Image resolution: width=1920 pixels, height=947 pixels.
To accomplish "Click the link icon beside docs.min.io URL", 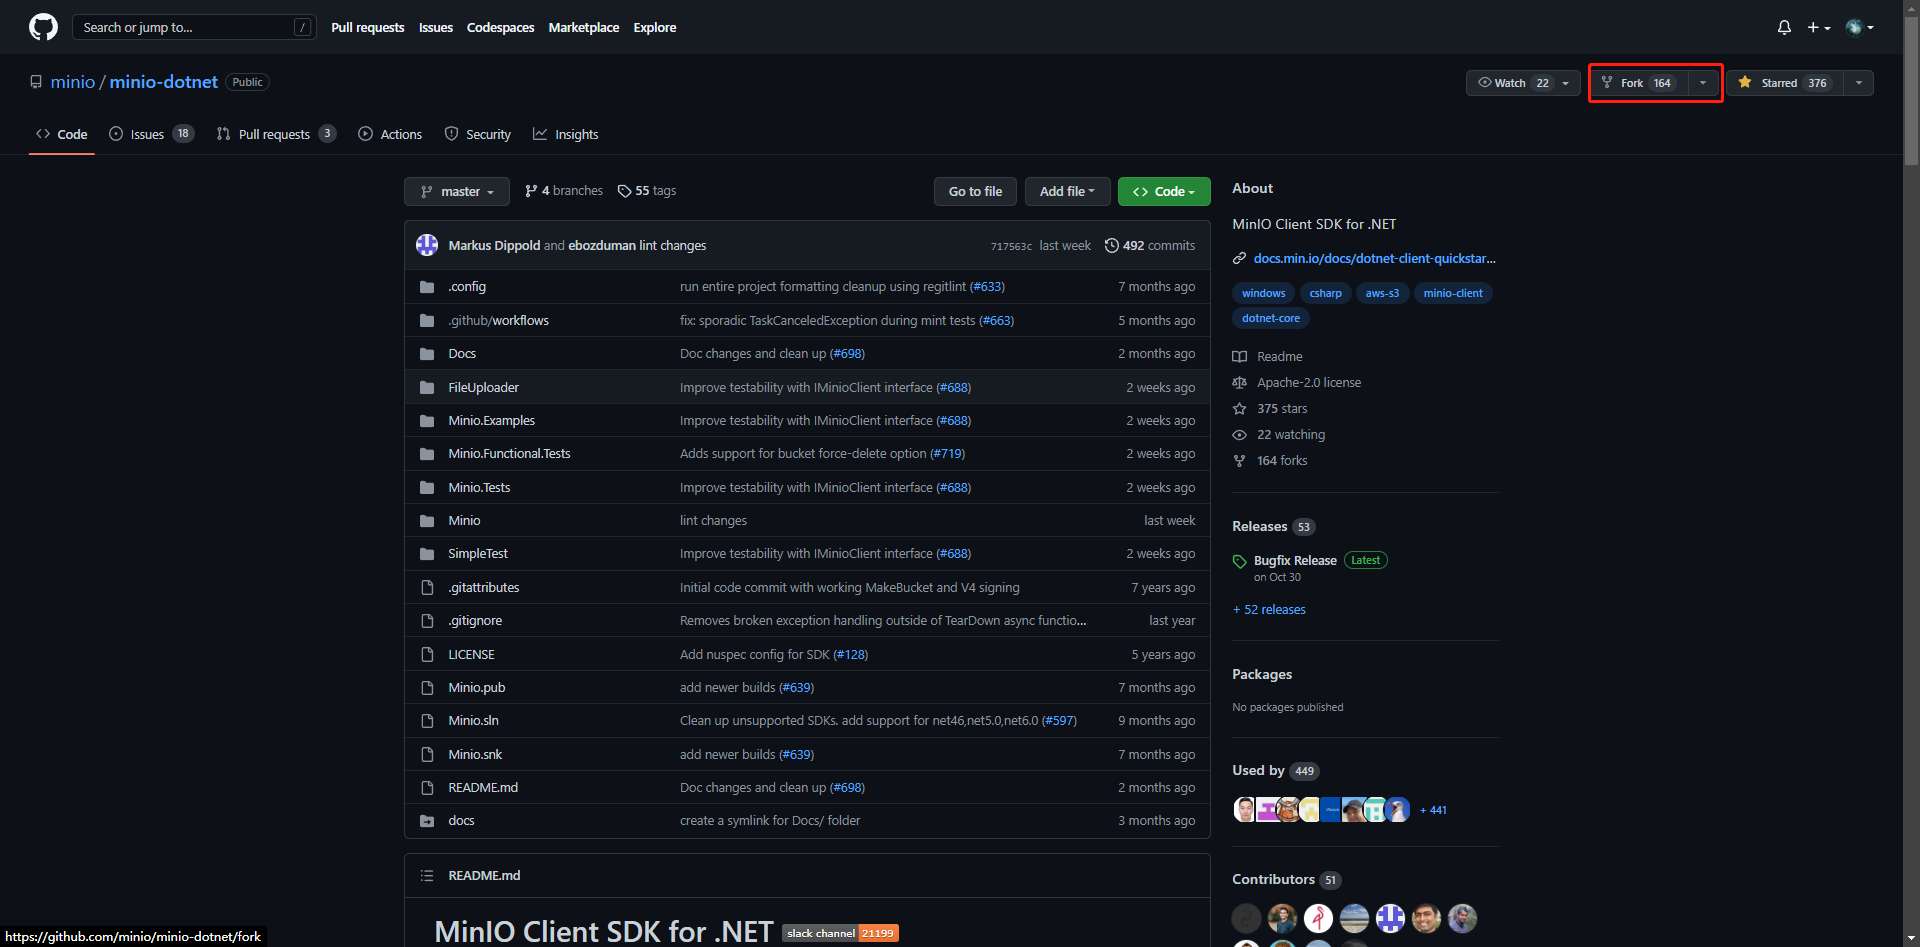I will tap(1239, 259).
